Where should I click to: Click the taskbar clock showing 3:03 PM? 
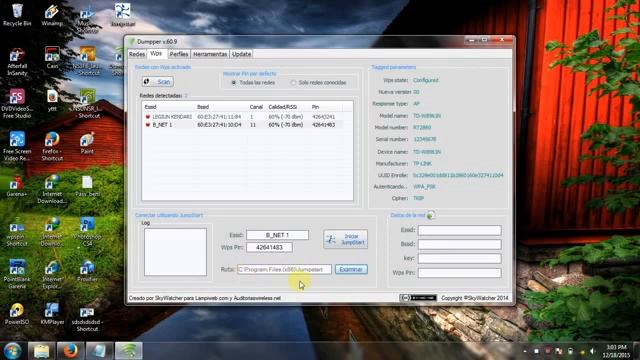[x=616, y=351]
